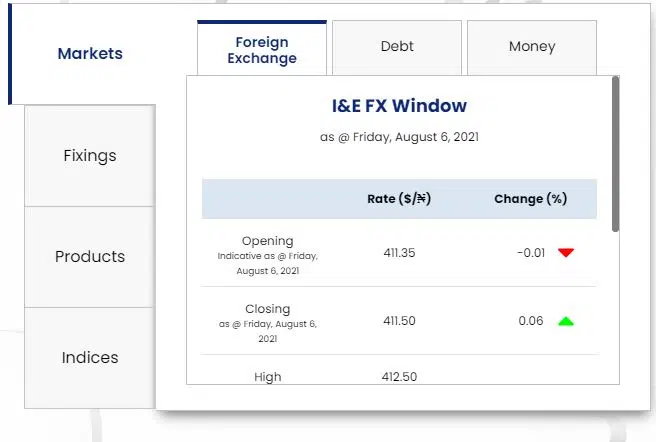Switch to the Debt tab

coord(397,46)
